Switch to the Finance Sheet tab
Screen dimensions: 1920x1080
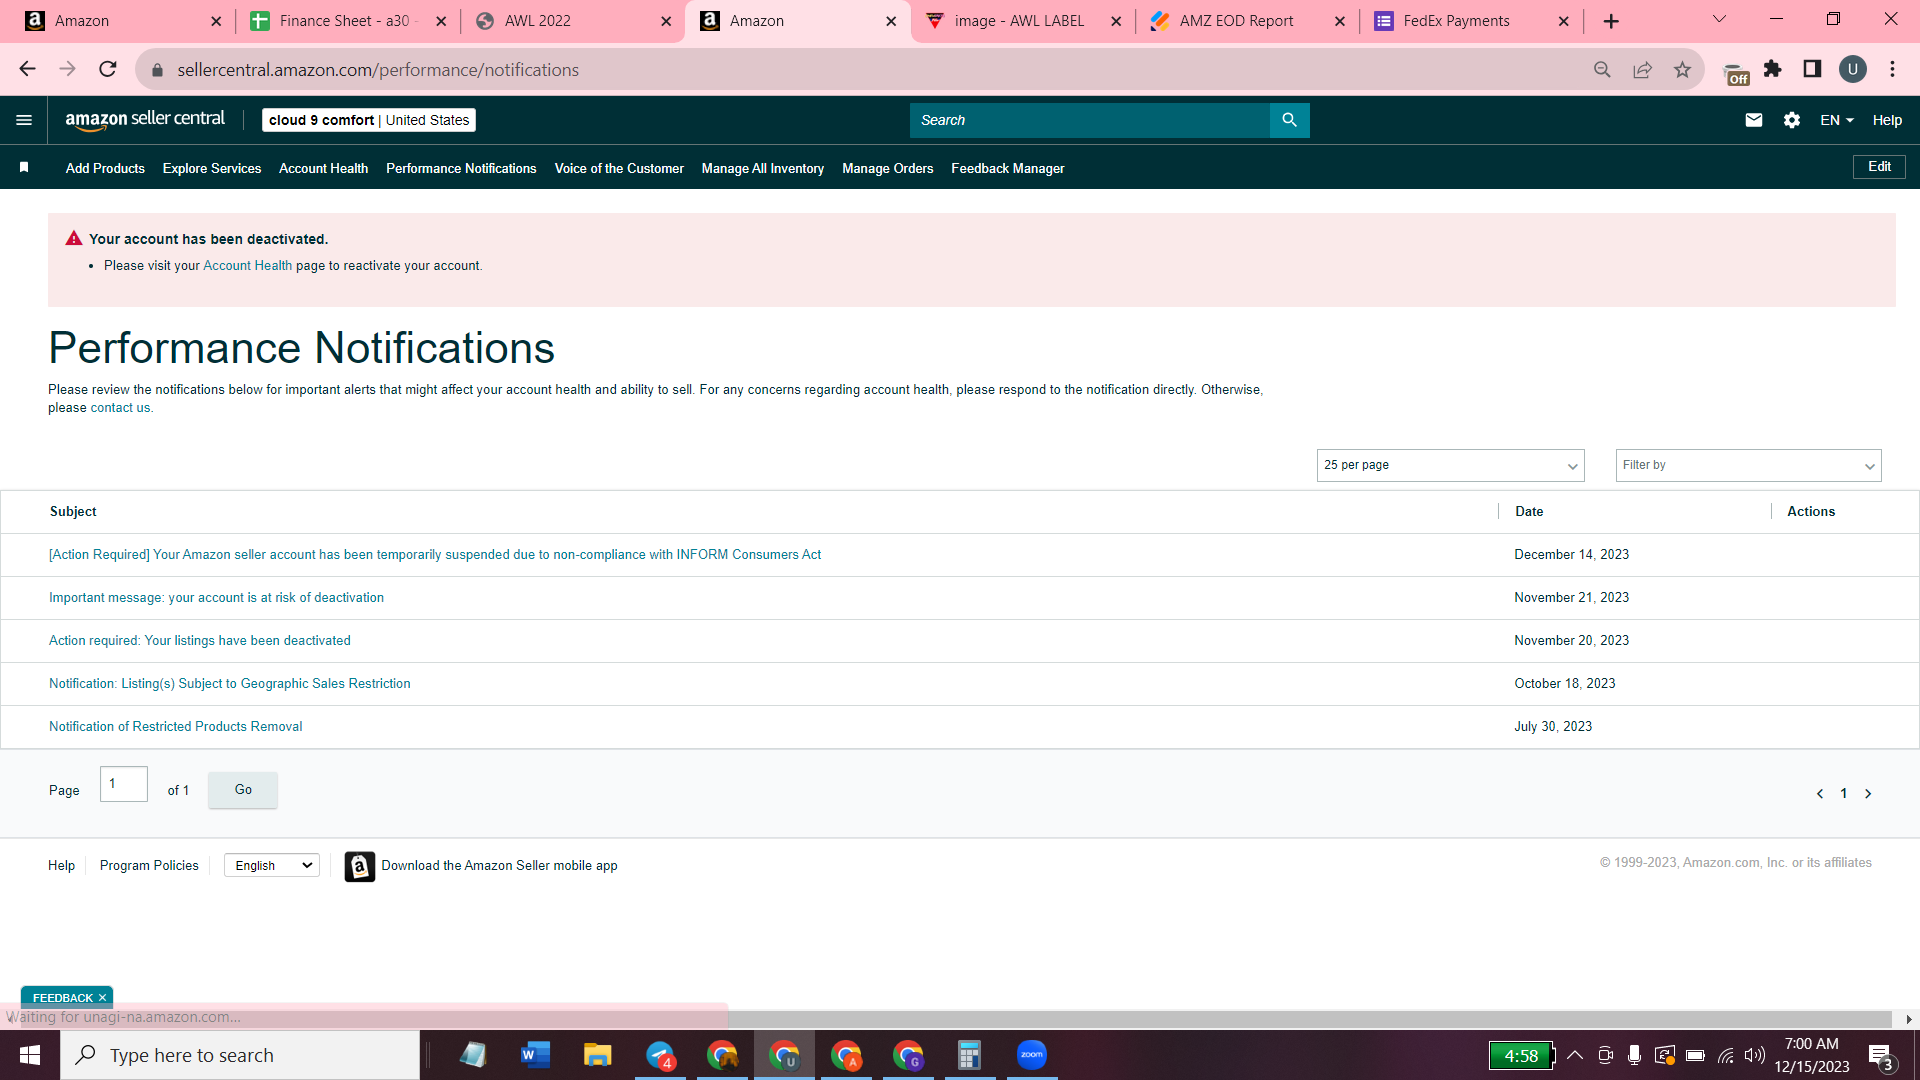347,21
